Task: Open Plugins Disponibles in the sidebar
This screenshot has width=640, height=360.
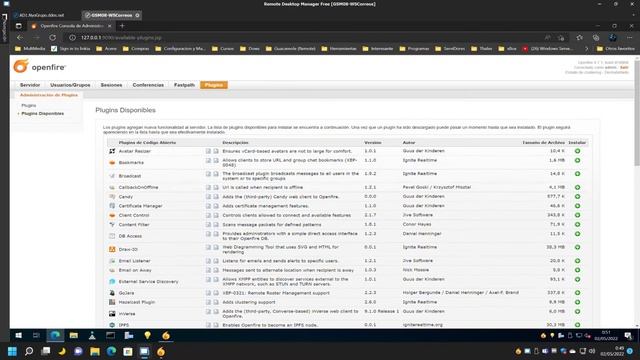Action: (42, 113)
